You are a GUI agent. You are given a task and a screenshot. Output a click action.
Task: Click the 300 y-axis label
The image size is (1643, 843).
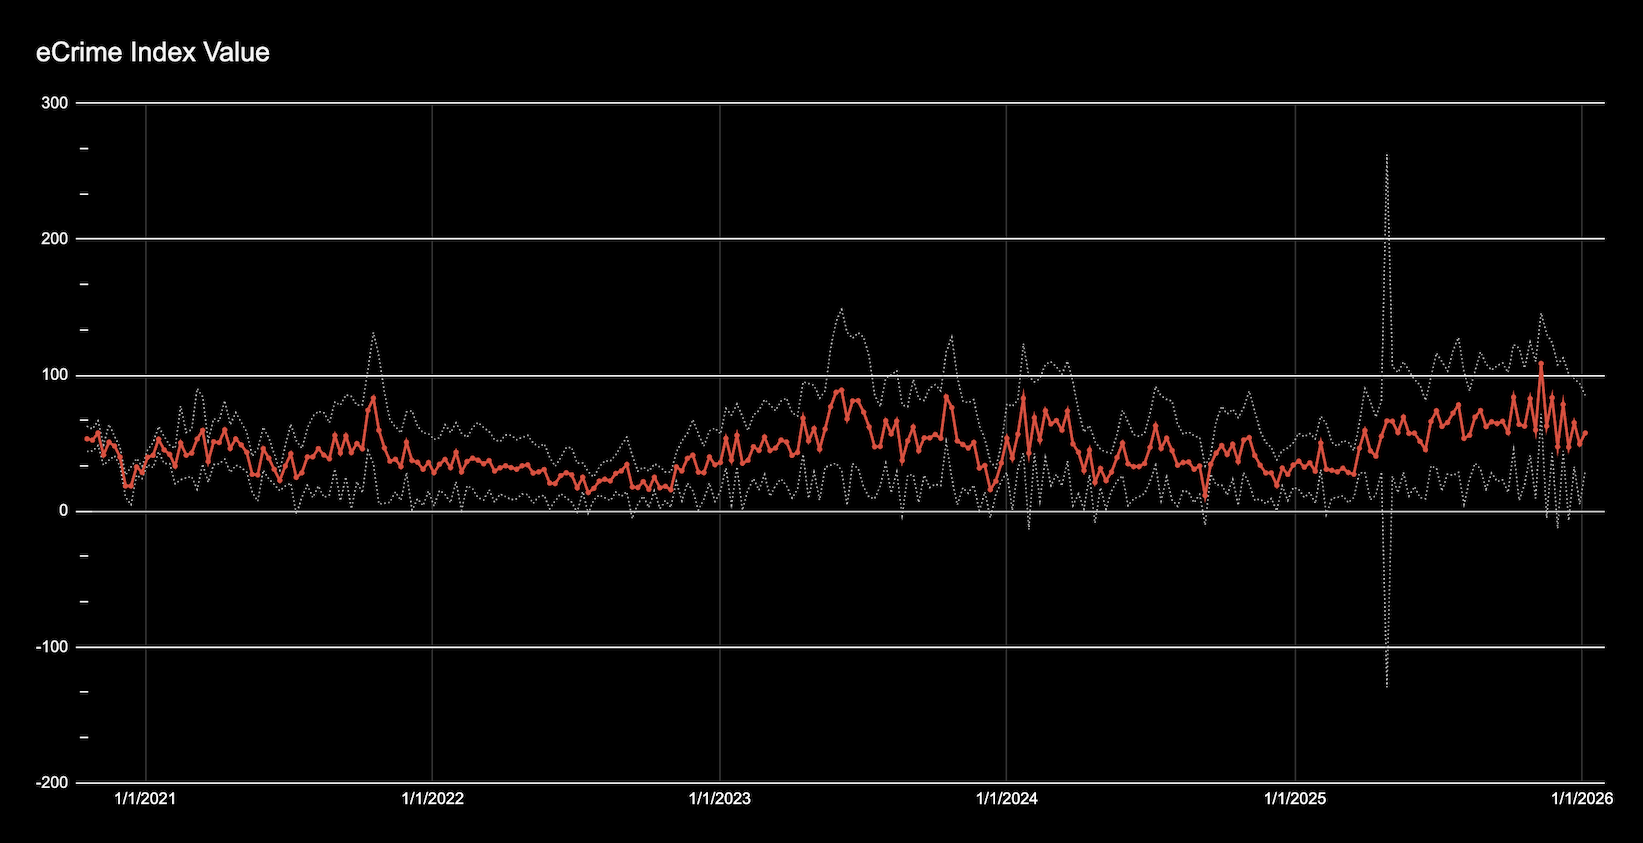point(55,103)
